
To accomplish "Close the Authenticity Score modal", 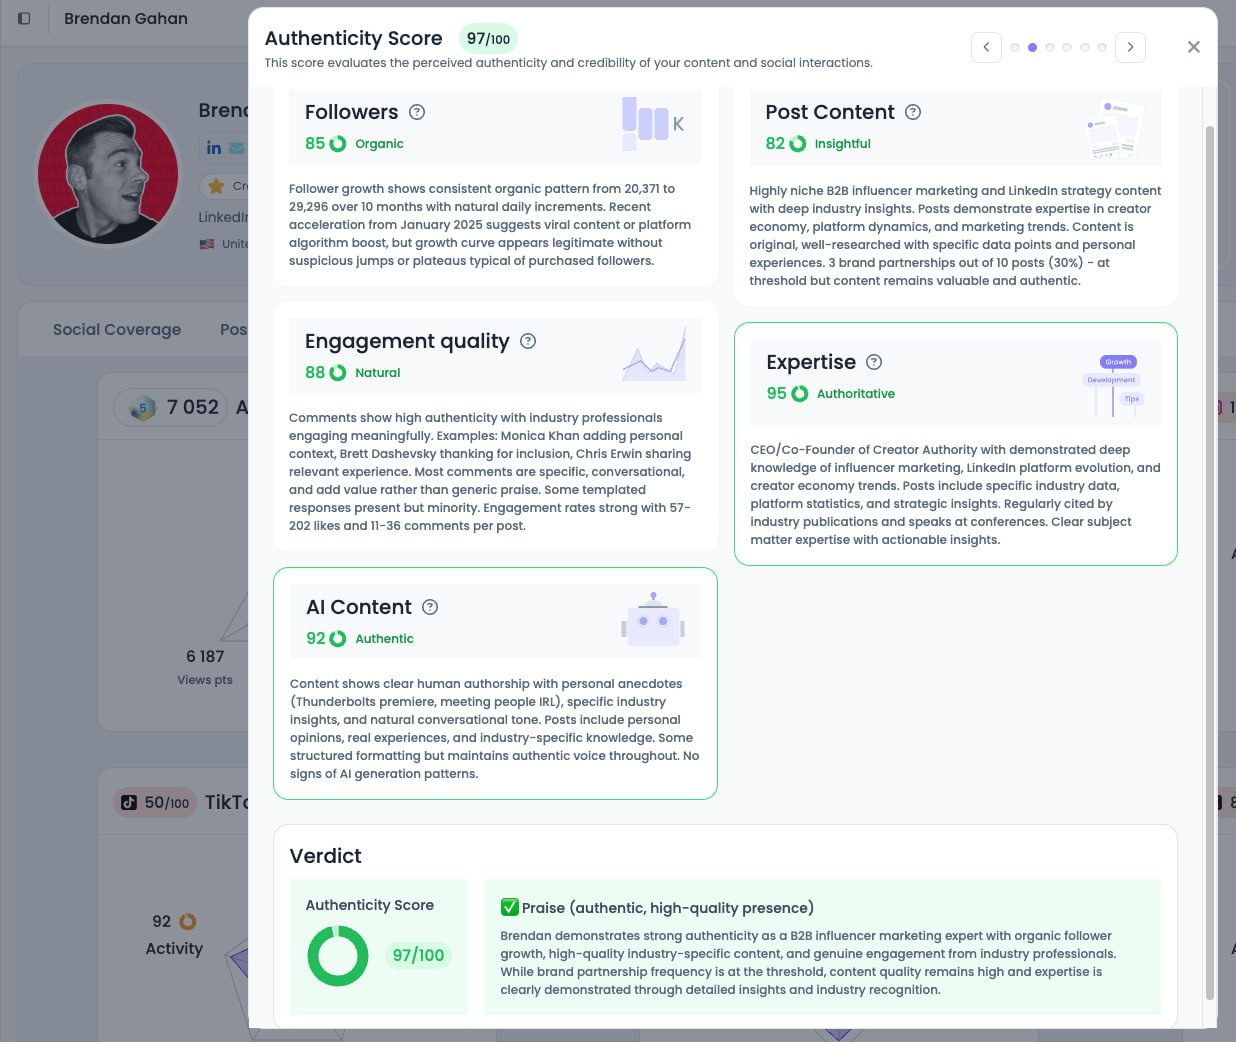I will (1193, 46).
